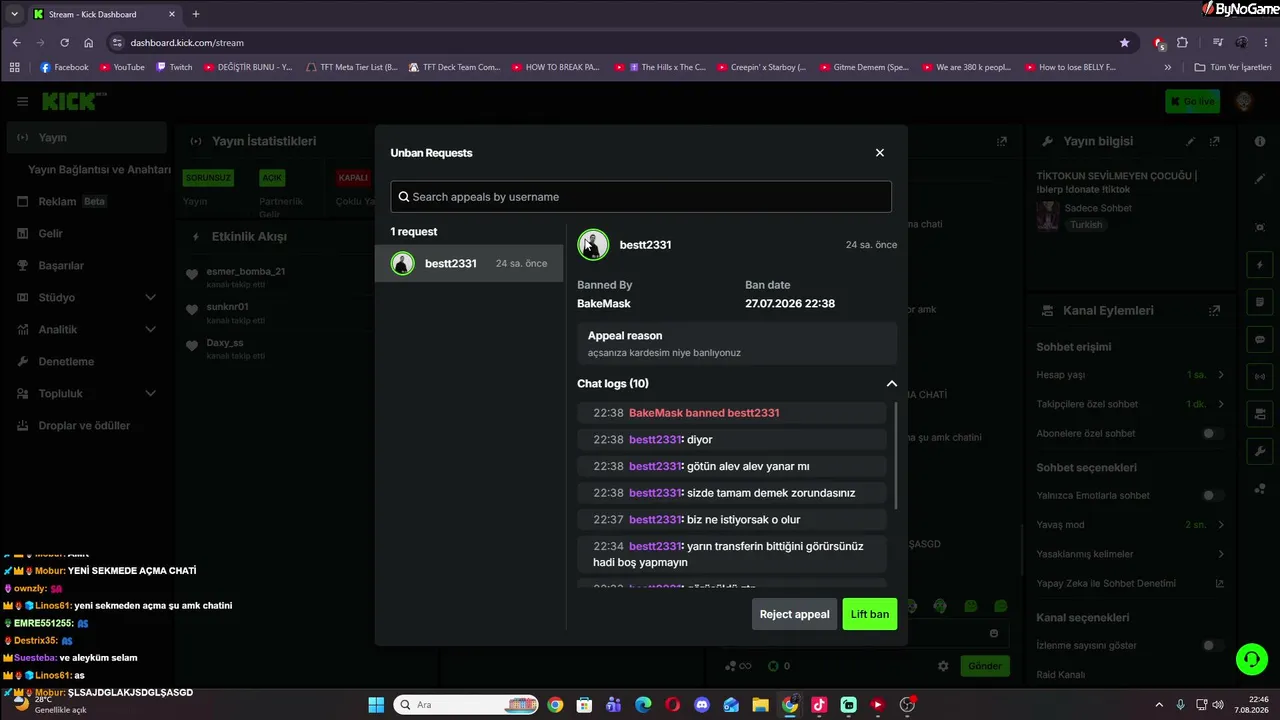Open Yayın in the sidebar
1280x720 pixels.
(x=85, y=138)
